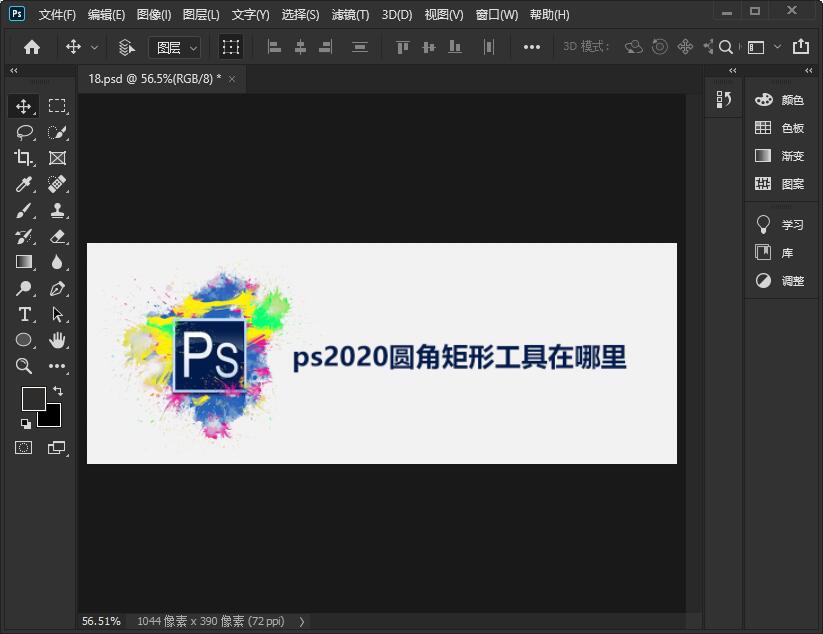This screenshot has width=823, height=634.
Task: Open the hidden tools ellipsis menu
Action: point(57,366)
